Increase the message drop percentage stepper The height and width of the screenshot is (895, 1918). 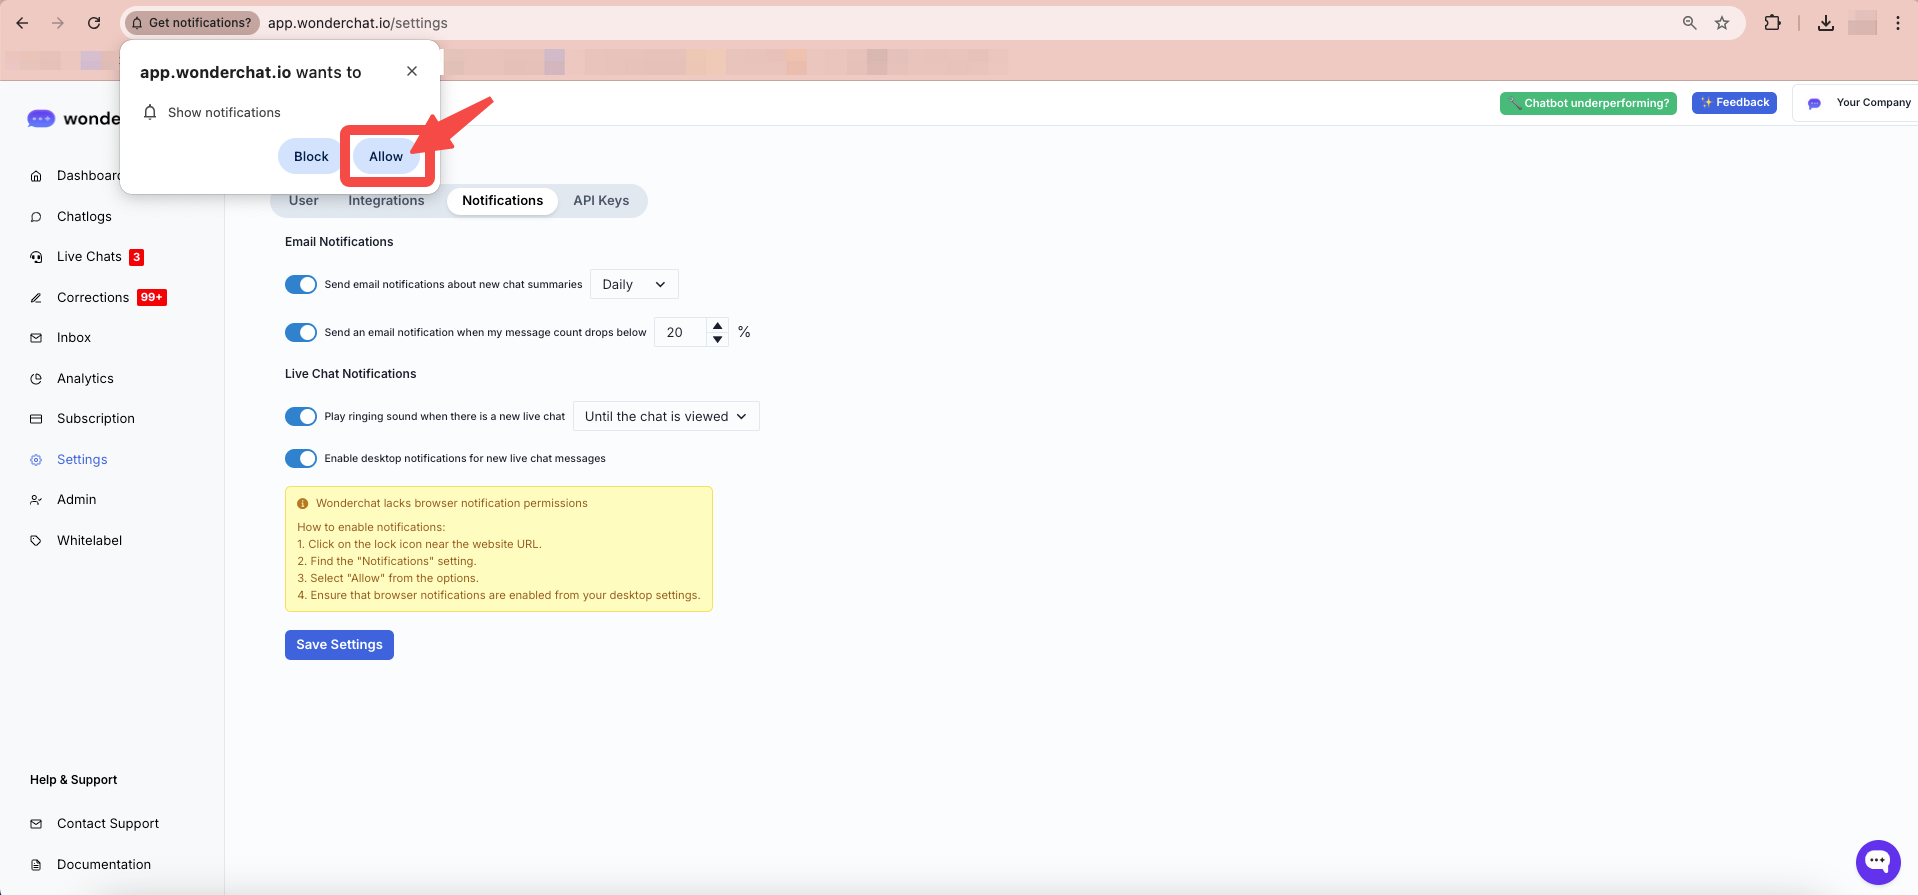point(717,326)
